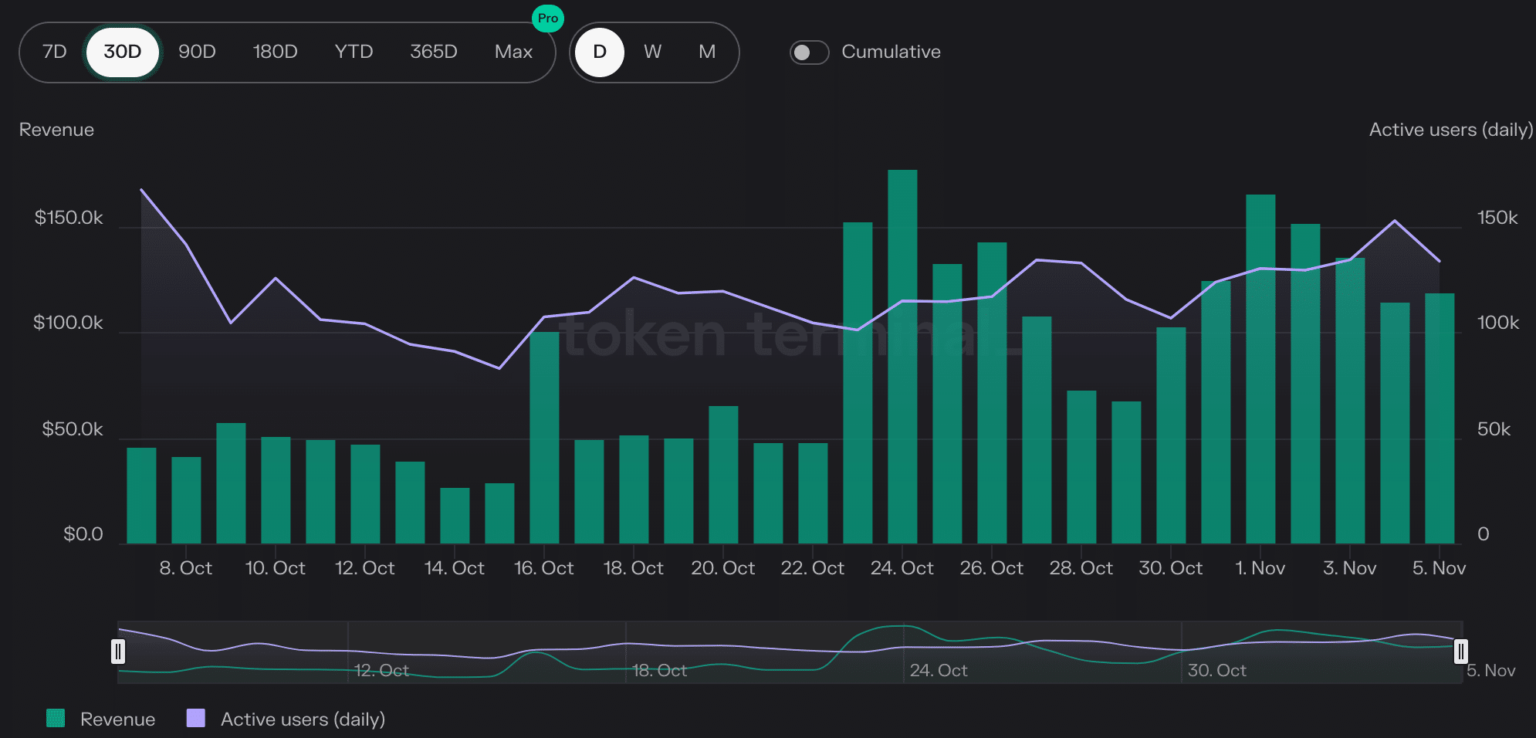Toggle Revenue series in legend
Image resolution: width=1536 pixels, height=738 pixels.
point(117,719)
